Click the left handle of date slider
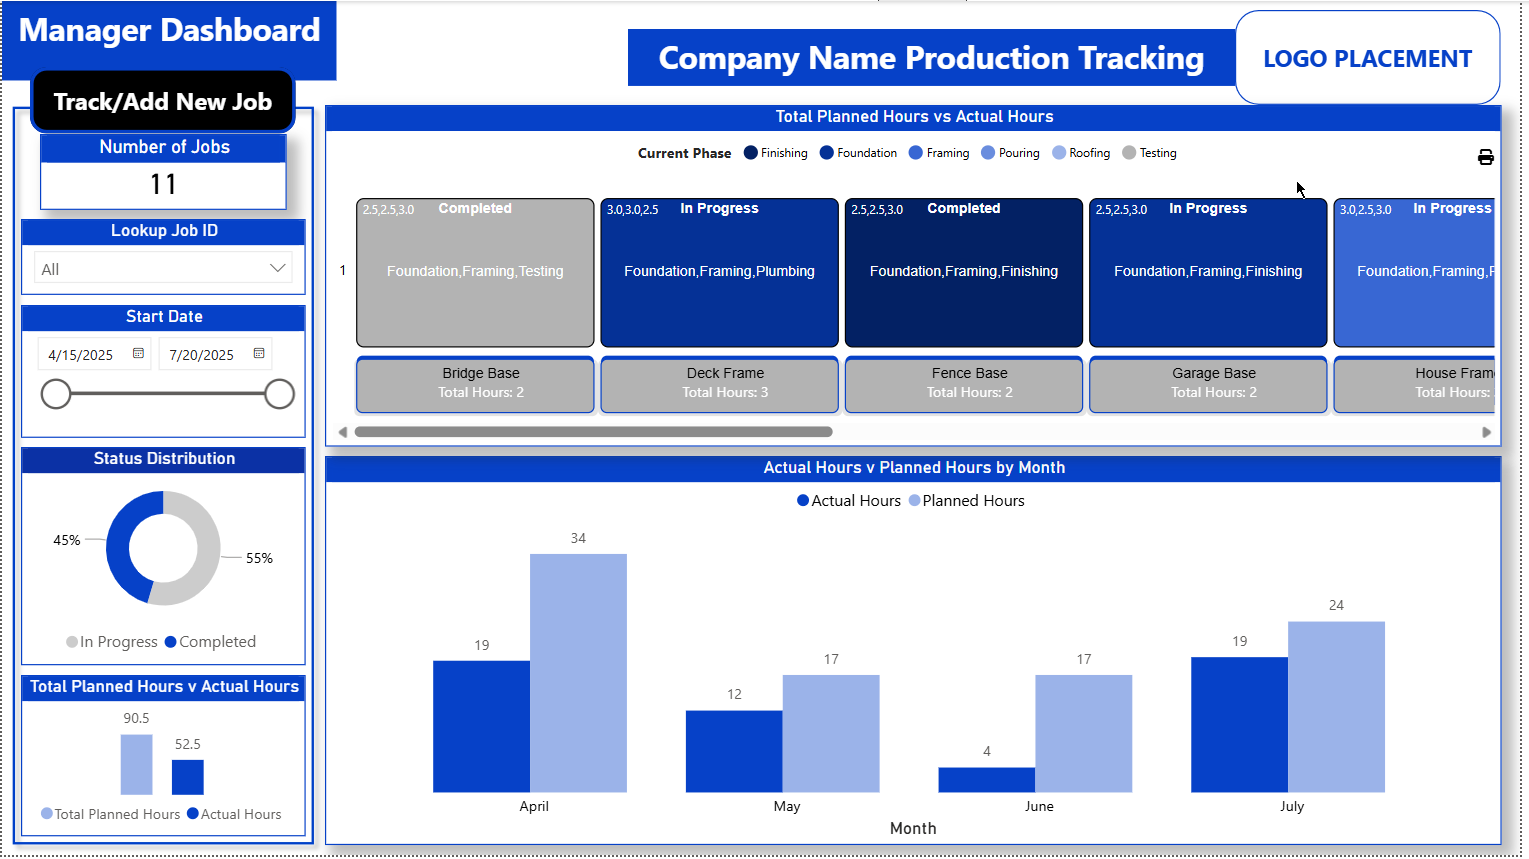Screen dimensions: 1529x859 56,394
